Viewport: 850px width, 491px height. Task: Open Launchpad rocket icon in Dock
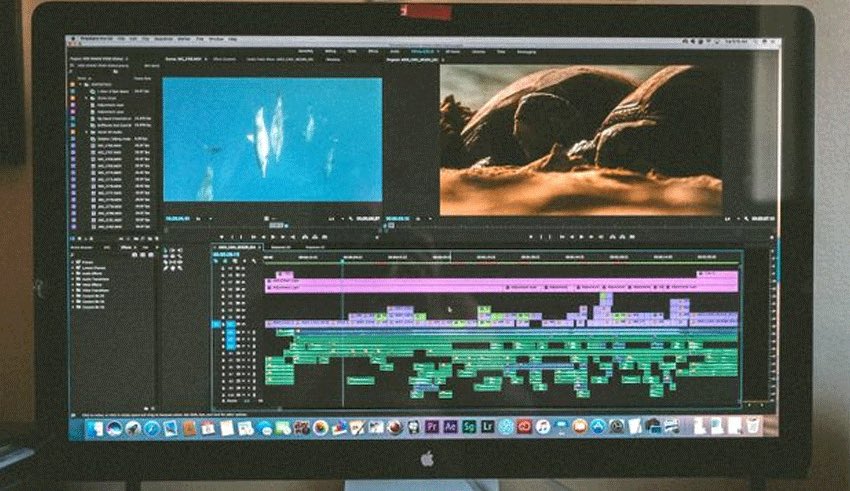point(133,429)
